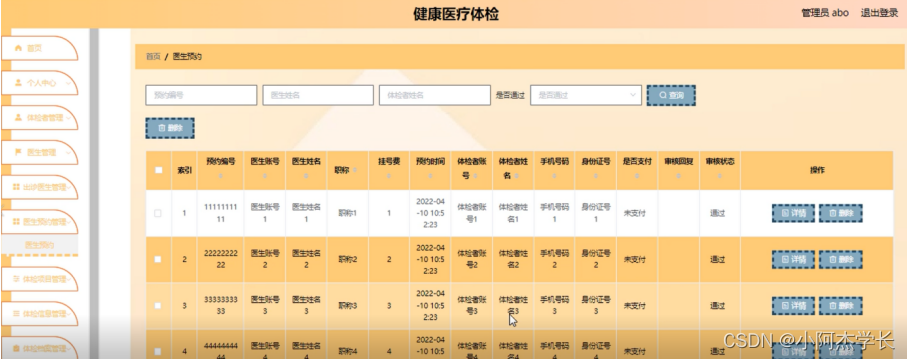Click the grid icon beside 医生预约管理

(16, 222)
